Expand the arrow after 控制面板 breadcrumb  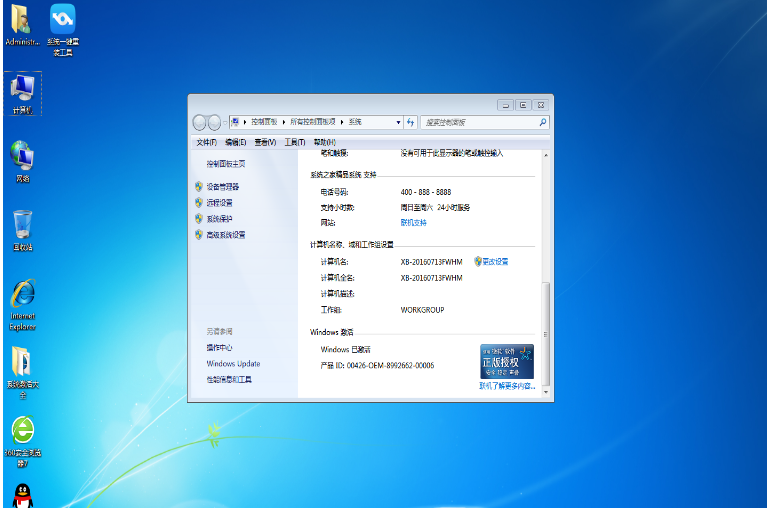click(x=284, y=122)
